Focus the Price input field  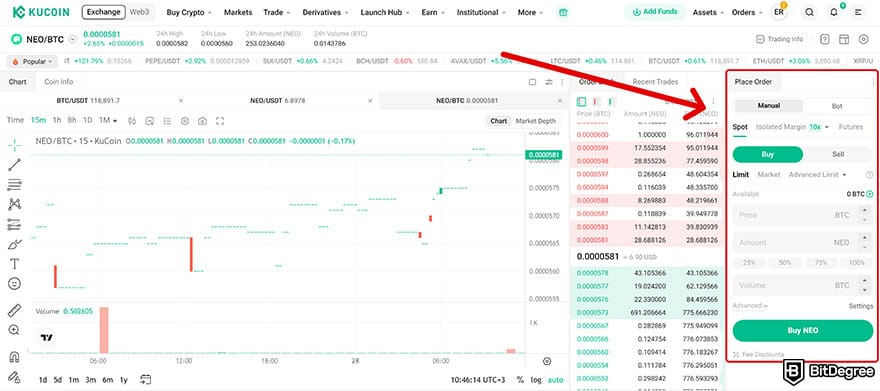[803, 215]
